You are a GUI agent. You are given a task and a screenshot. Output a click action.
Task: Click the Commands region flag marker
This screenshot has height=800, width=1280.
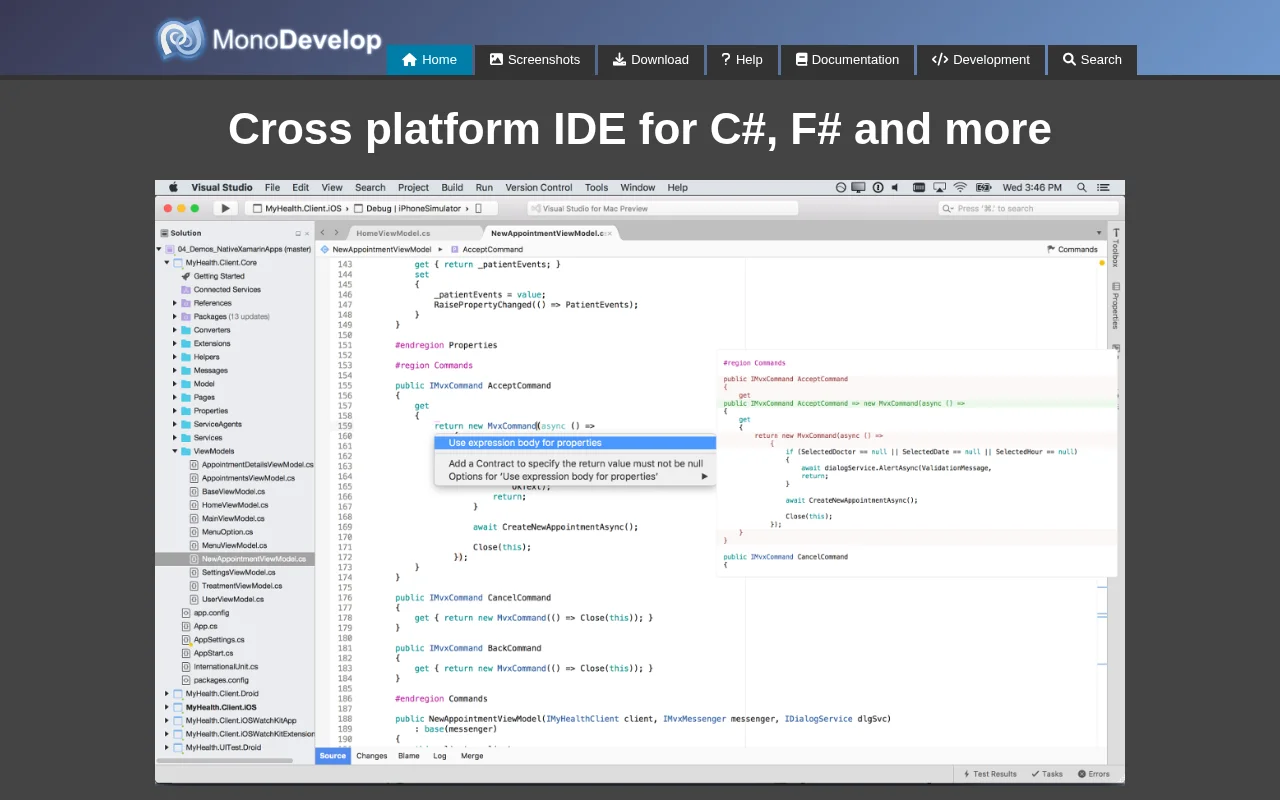(1072, 249)
